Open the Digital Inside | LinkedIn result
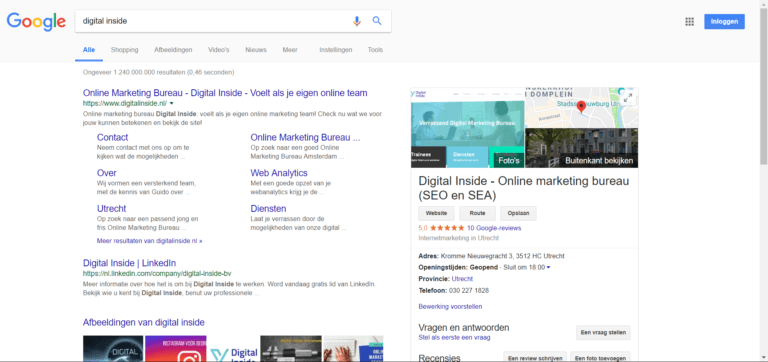Image resolution: width=768 pixels, height=362 pixels. click(x=129, y=263)
